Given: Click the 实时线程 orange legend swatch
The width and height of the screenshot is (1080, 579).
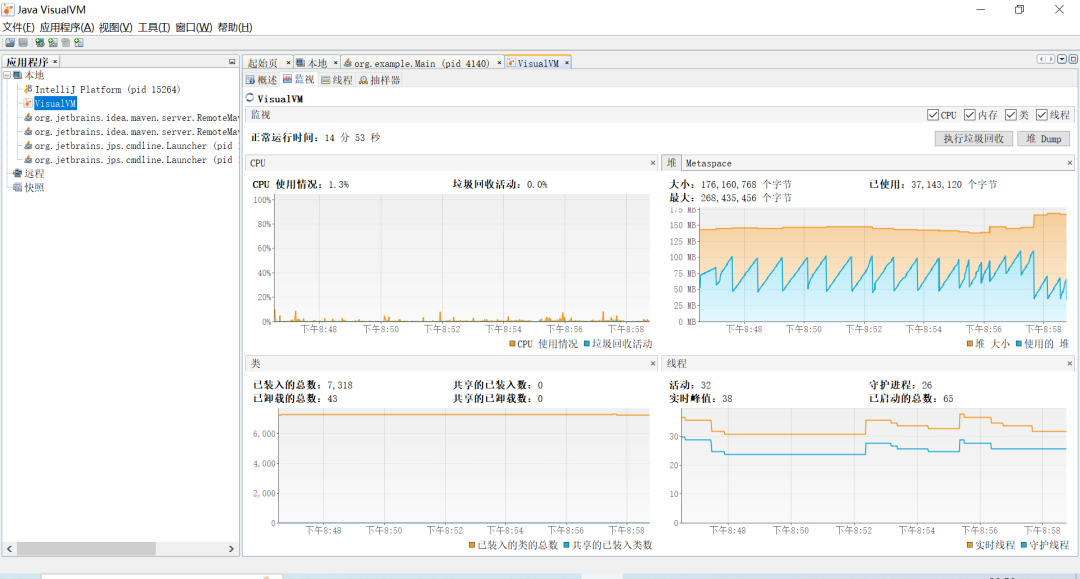Looking at the screenshot, I should [970, 545].
